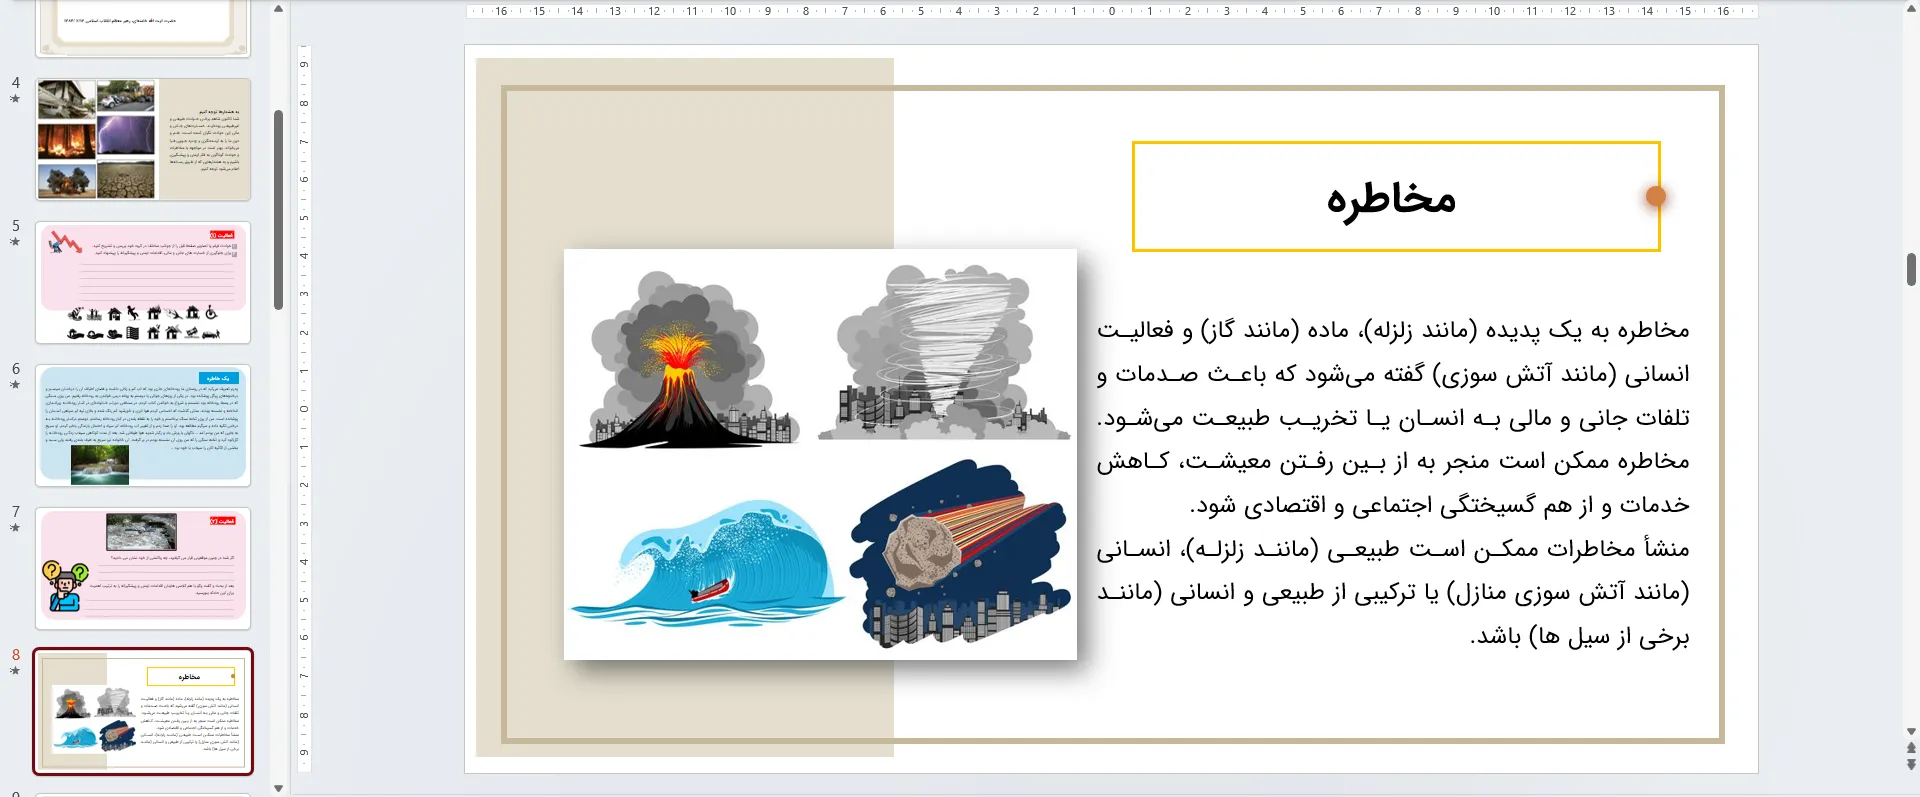The image size is (1920, 797).
Task: Click the body line starting "تلفات جانی و مالی"
Action: click(x=1393, y=418)
